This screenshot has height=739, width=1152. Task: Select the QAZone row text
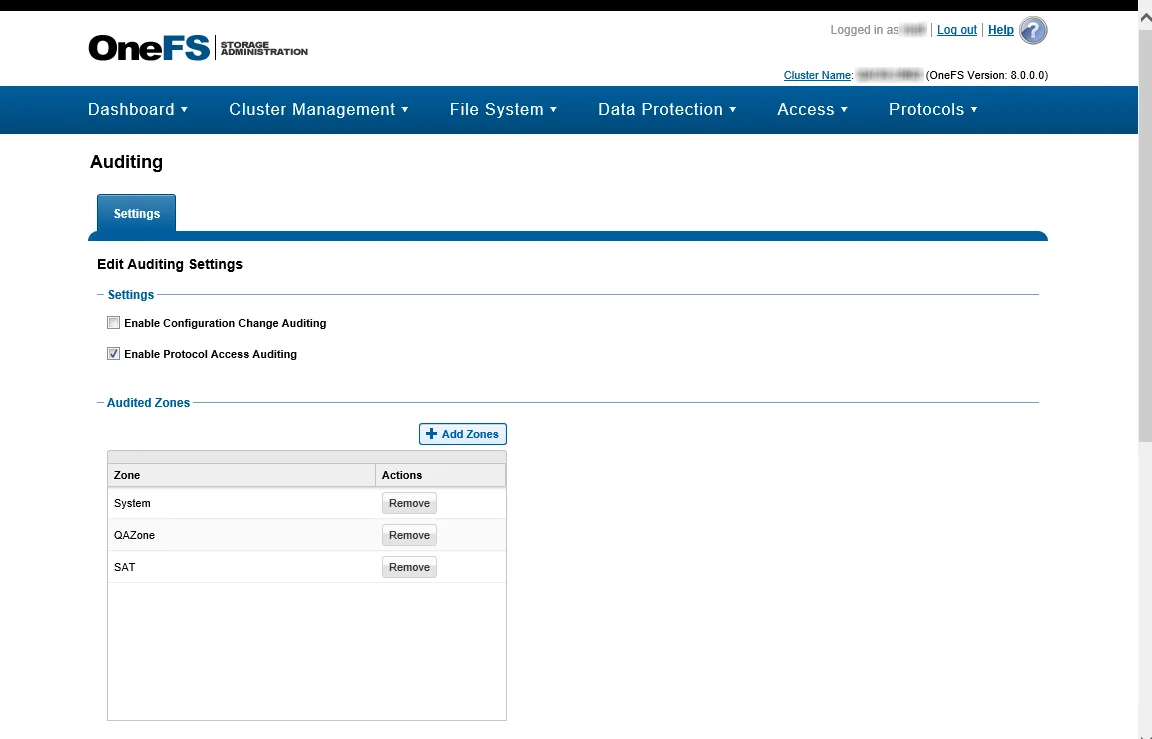[134, 535]
